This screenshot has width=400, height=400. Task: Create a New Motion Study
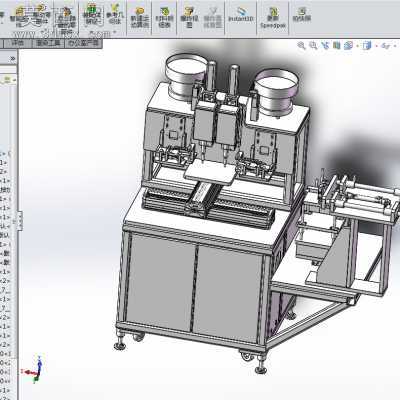pyautogui.click(x=139, y=18)
